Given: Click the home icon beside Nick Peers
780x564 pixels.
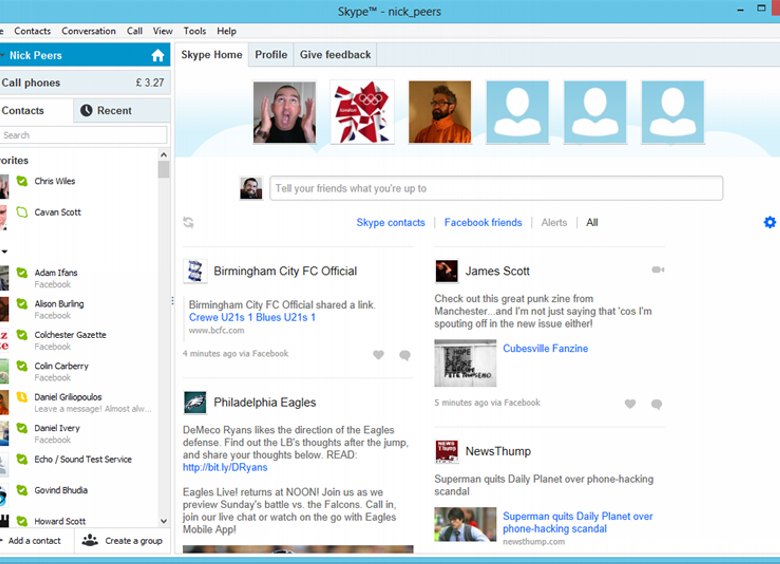Looking at the screenshot, I should click(x=157, y=56).
